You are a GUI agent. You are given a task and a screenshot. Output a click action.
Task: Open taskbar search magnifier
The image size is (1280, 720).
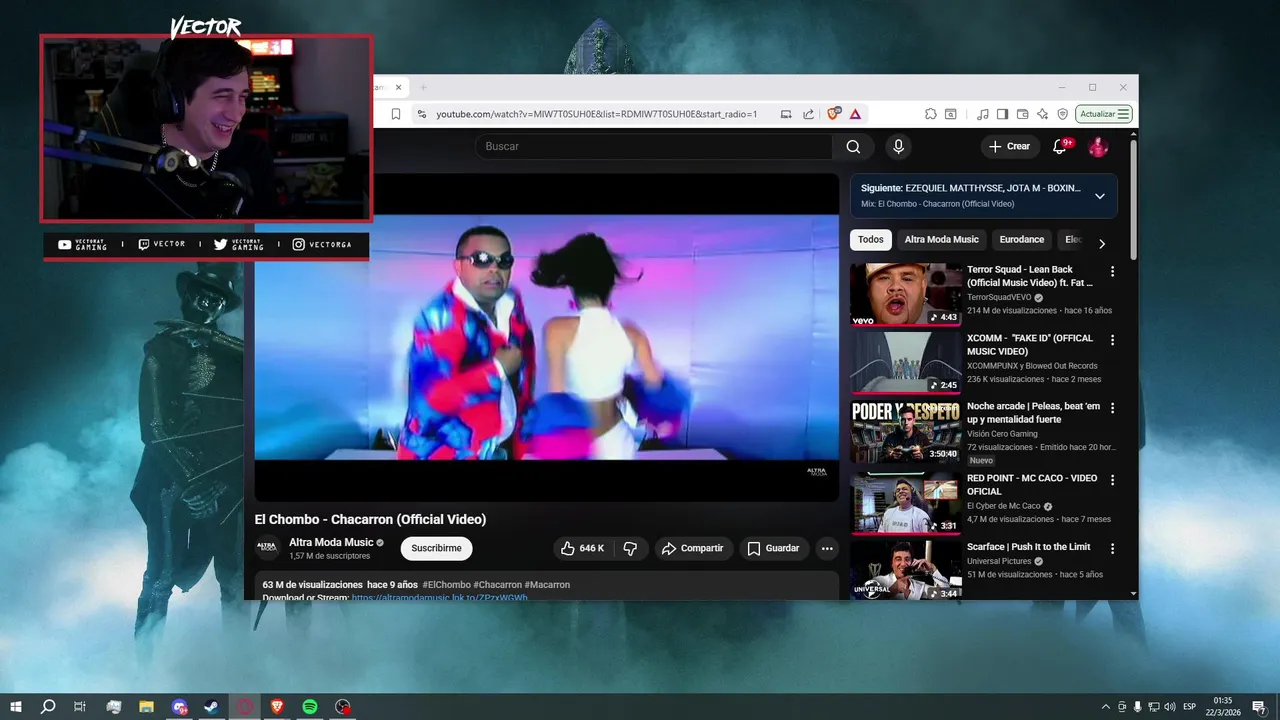(x=48, y=707)
